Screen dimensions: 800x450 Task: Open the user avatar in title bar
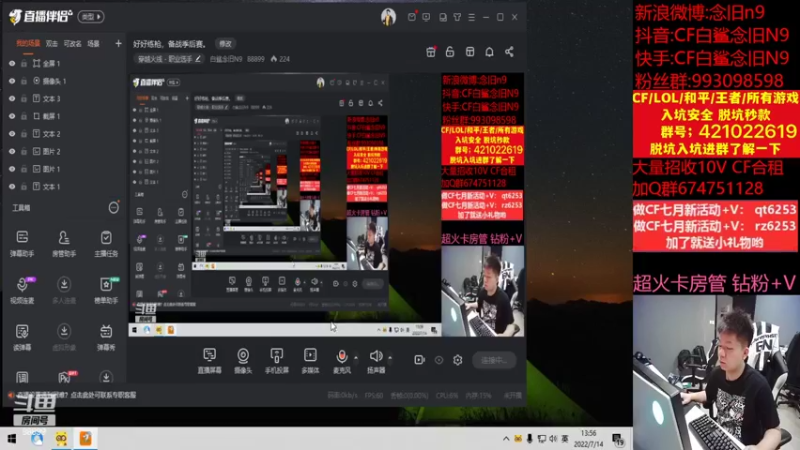pyautogui.click(x=388, y=17)
